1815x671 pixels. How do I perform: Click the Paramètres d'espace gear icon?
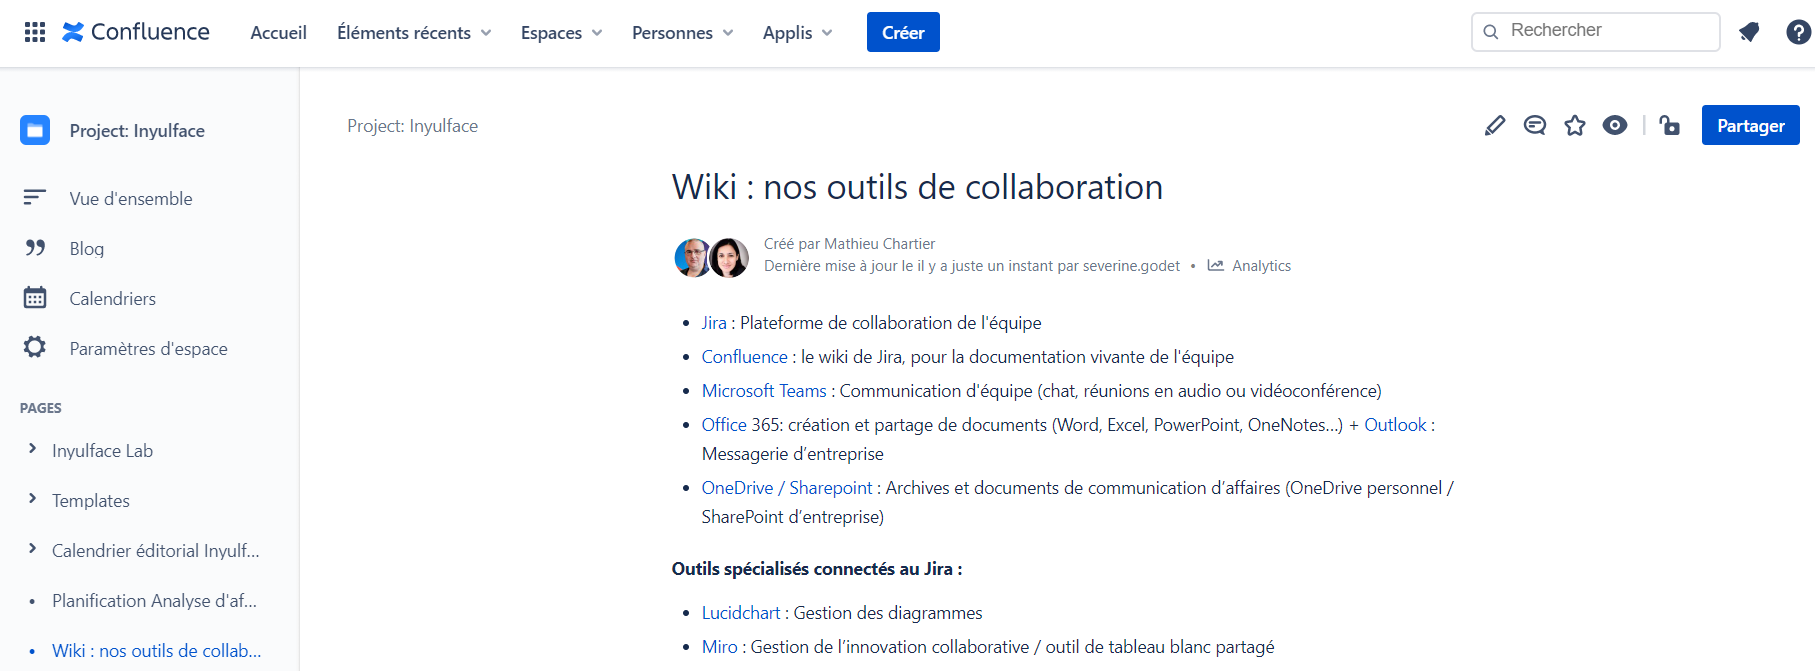tap(35, 347)
